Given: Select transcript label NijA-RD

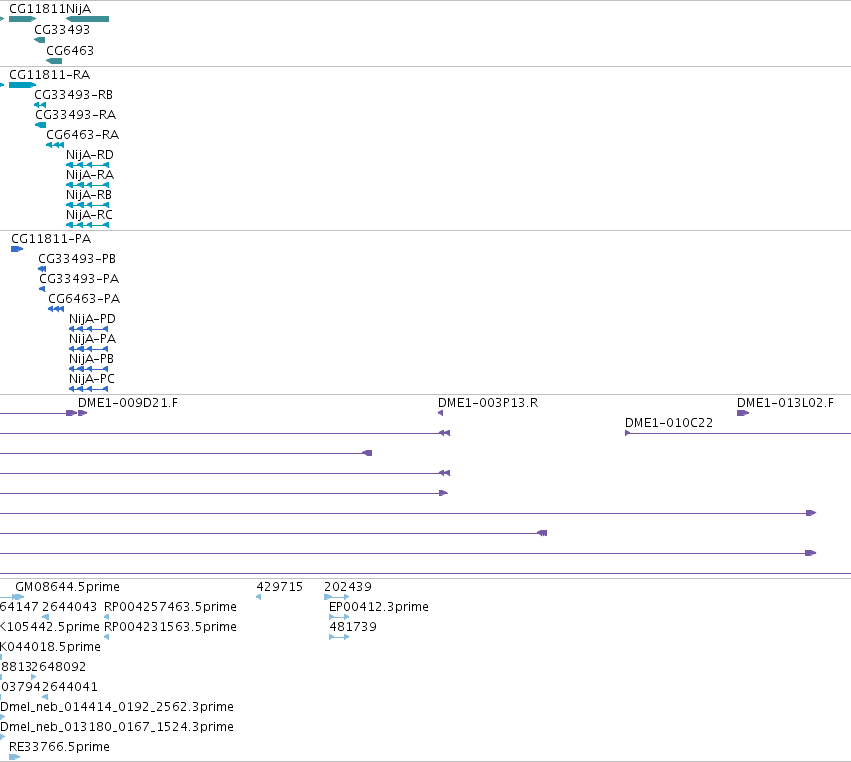Looking at the screenshot, I should point(90,155).
